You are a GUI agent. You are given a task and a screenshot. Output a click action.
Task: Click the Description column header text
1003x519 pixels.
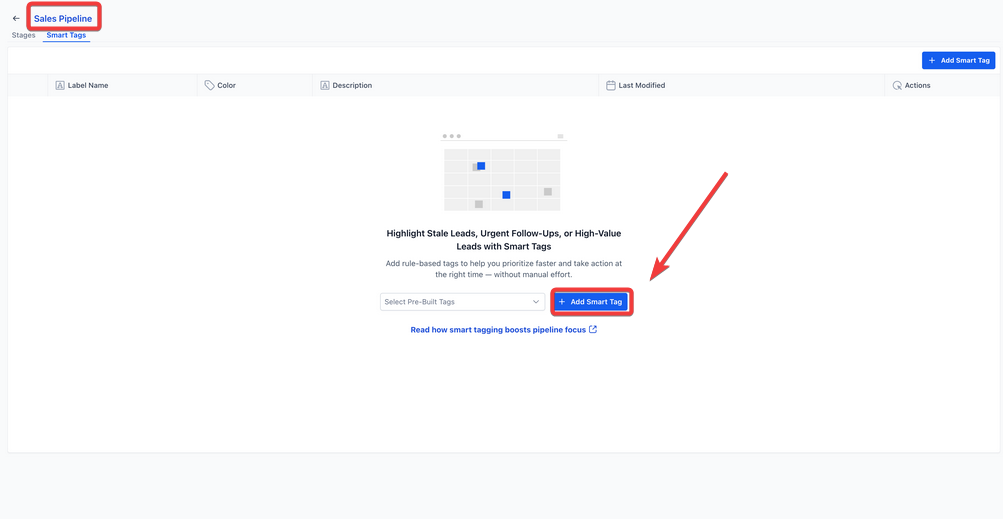click(352, 86)
